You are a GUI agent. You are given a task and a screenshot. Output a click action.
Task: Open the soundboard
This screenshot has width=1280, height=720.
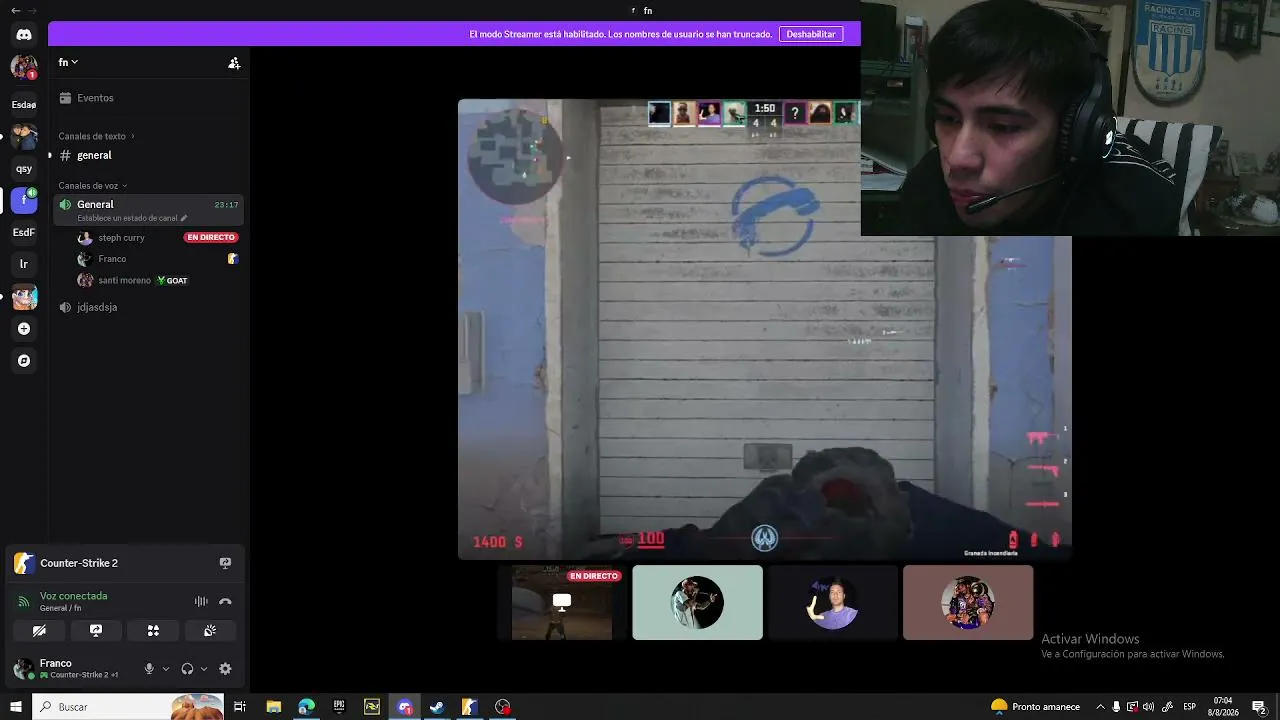tap(210, 631)
